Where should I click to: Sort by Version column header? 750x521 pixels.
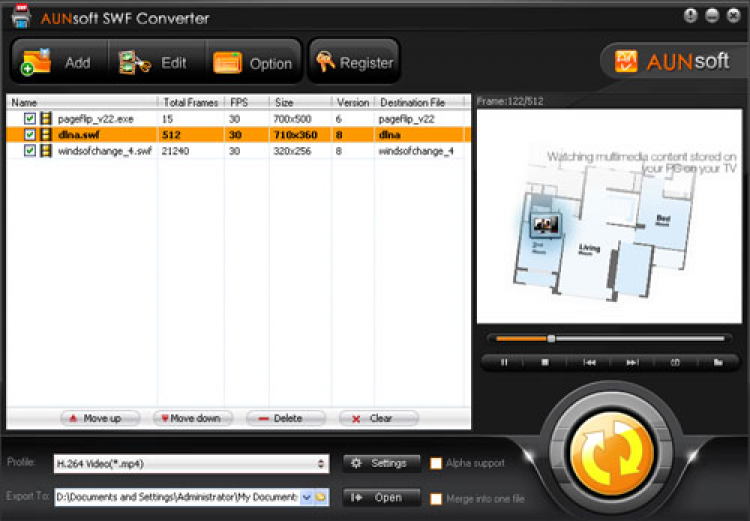coord(353,102)
